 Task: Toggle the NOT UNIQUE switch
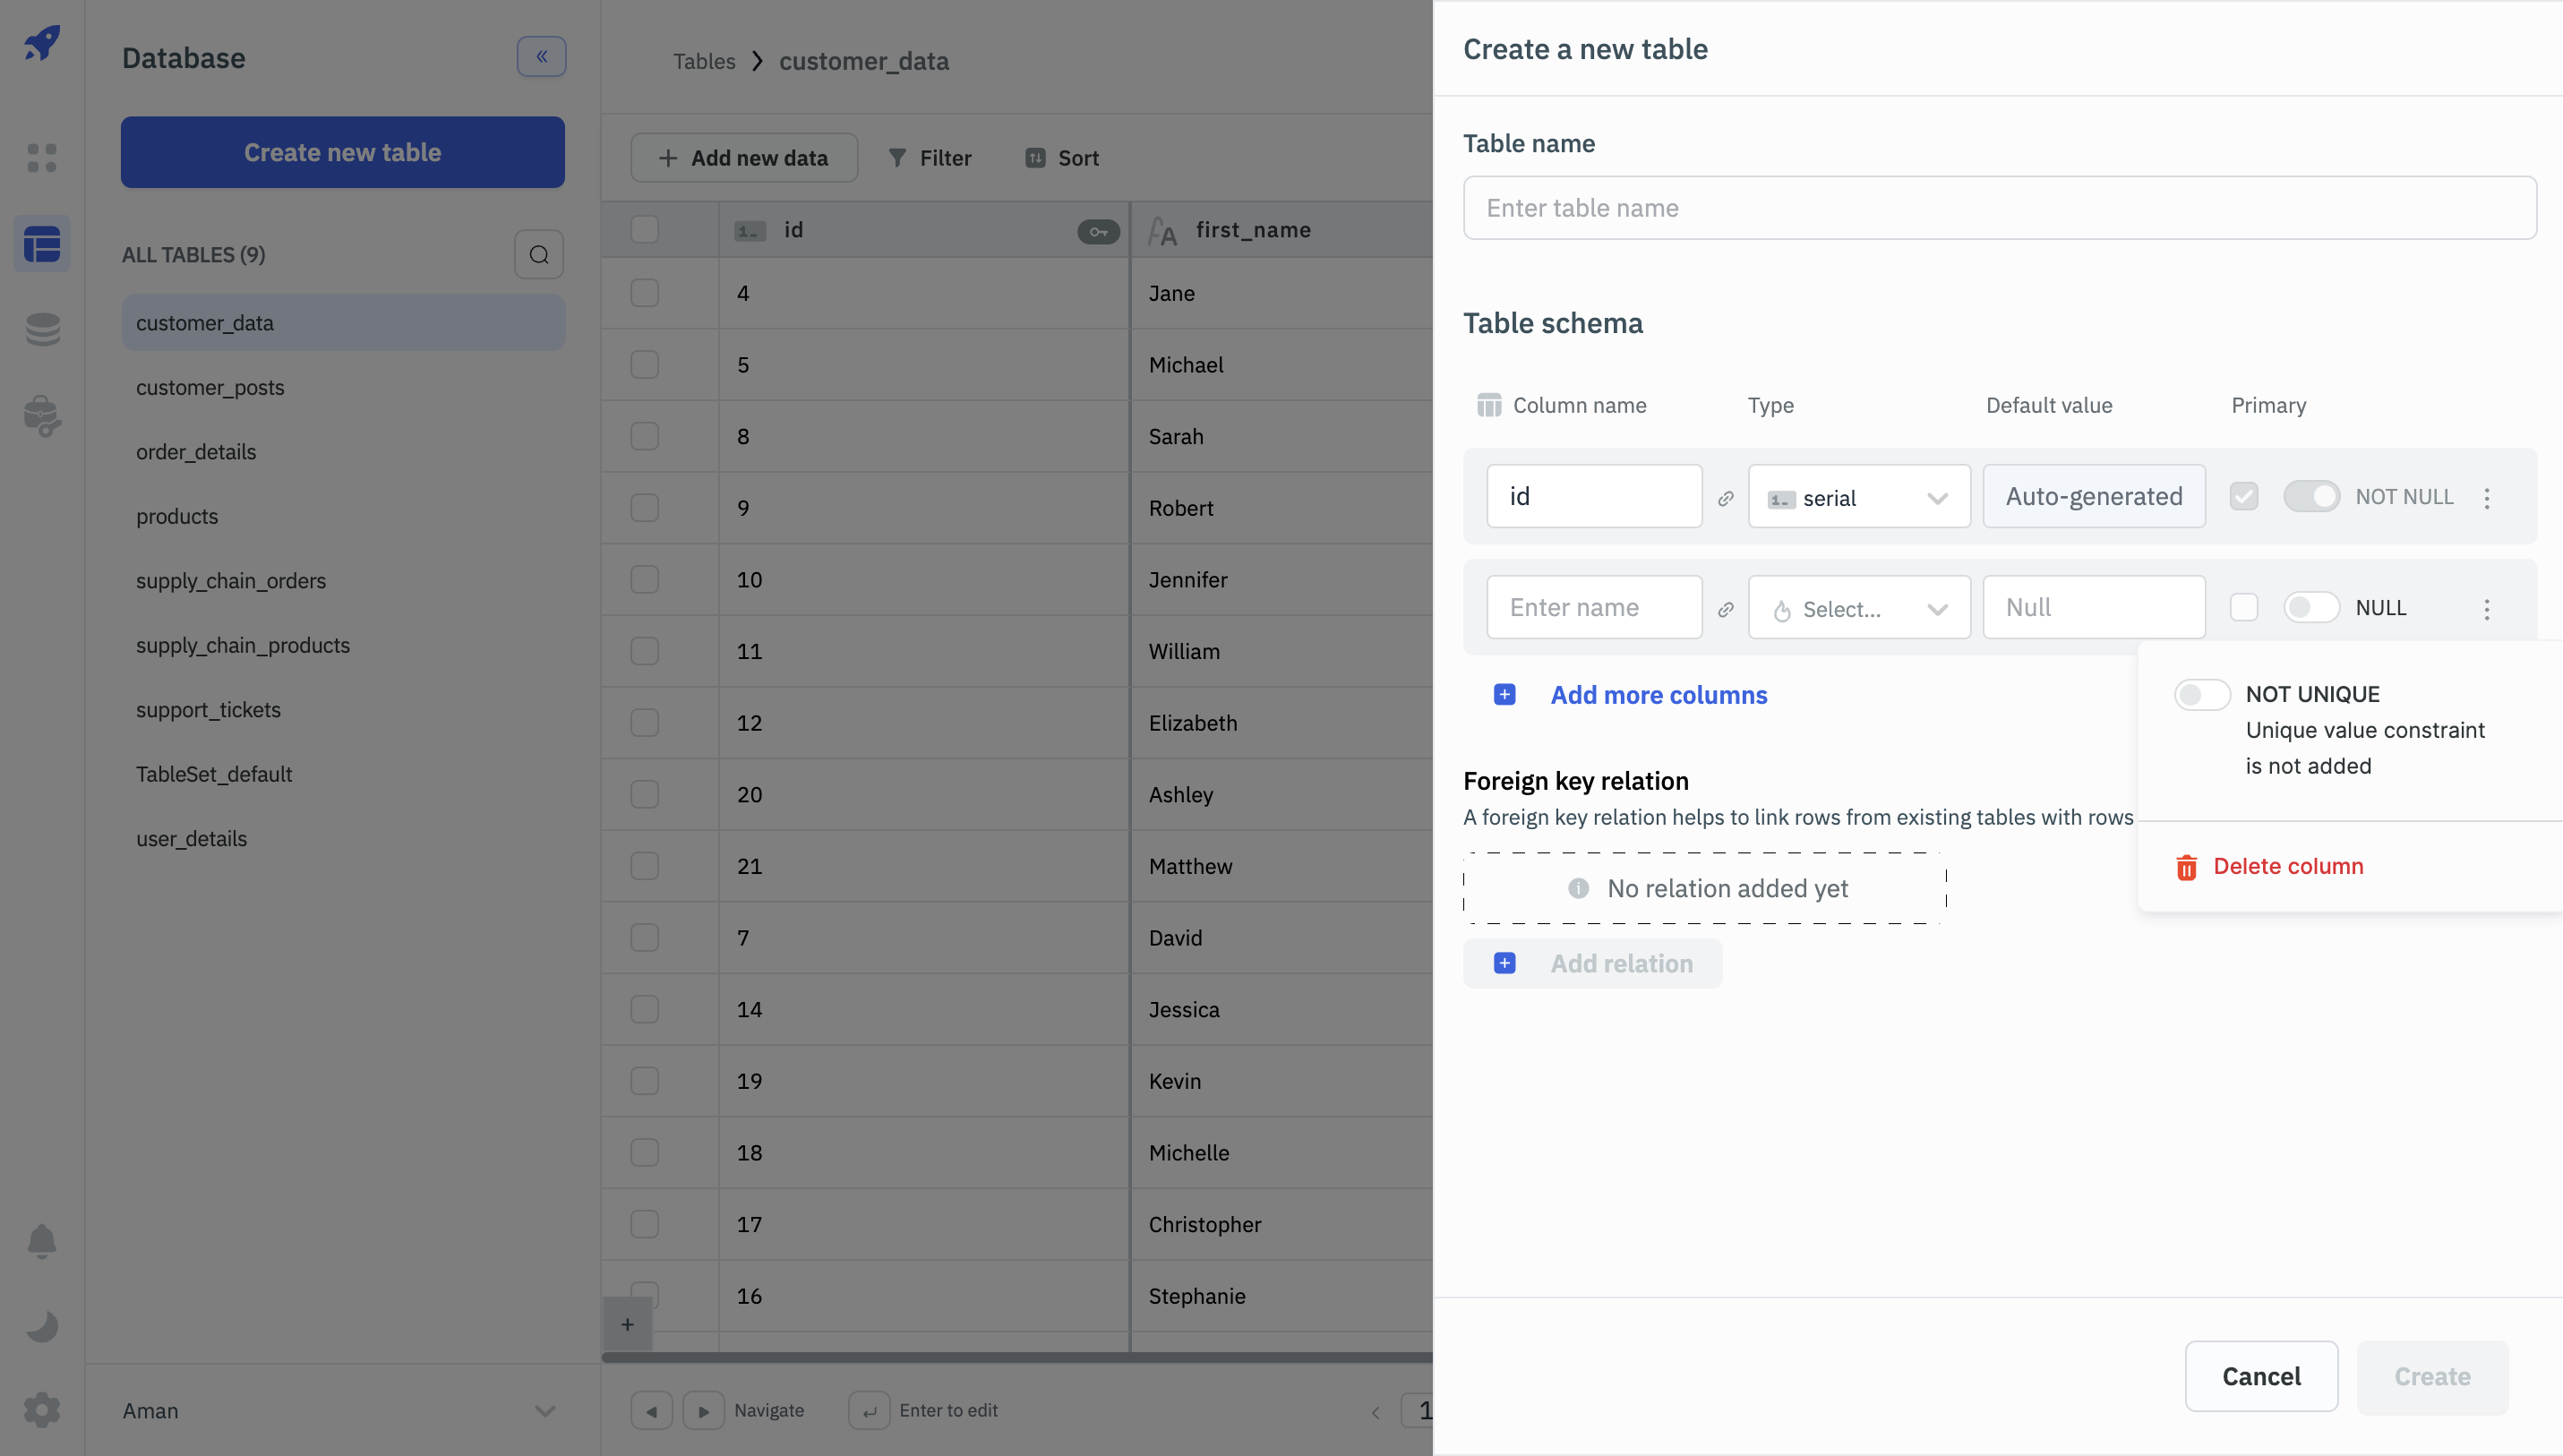(2201, 695)
